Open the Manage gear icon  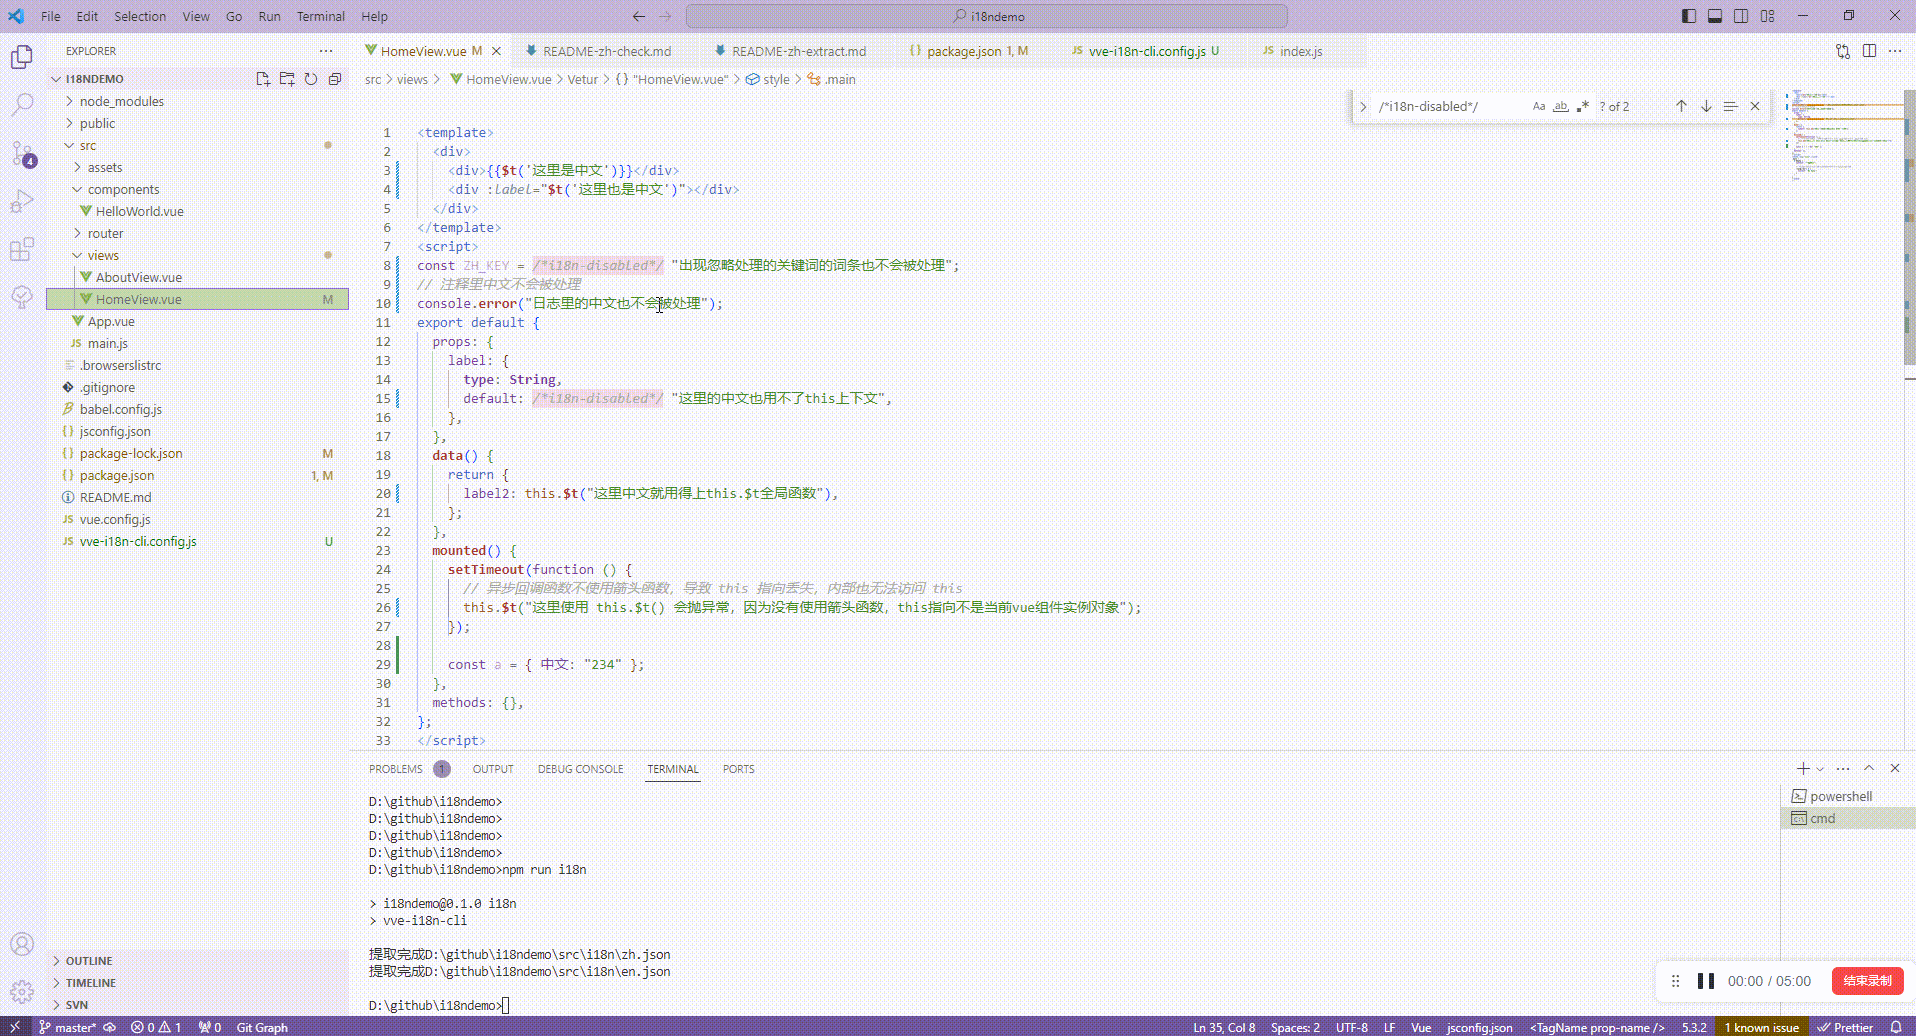pos(22,992)
